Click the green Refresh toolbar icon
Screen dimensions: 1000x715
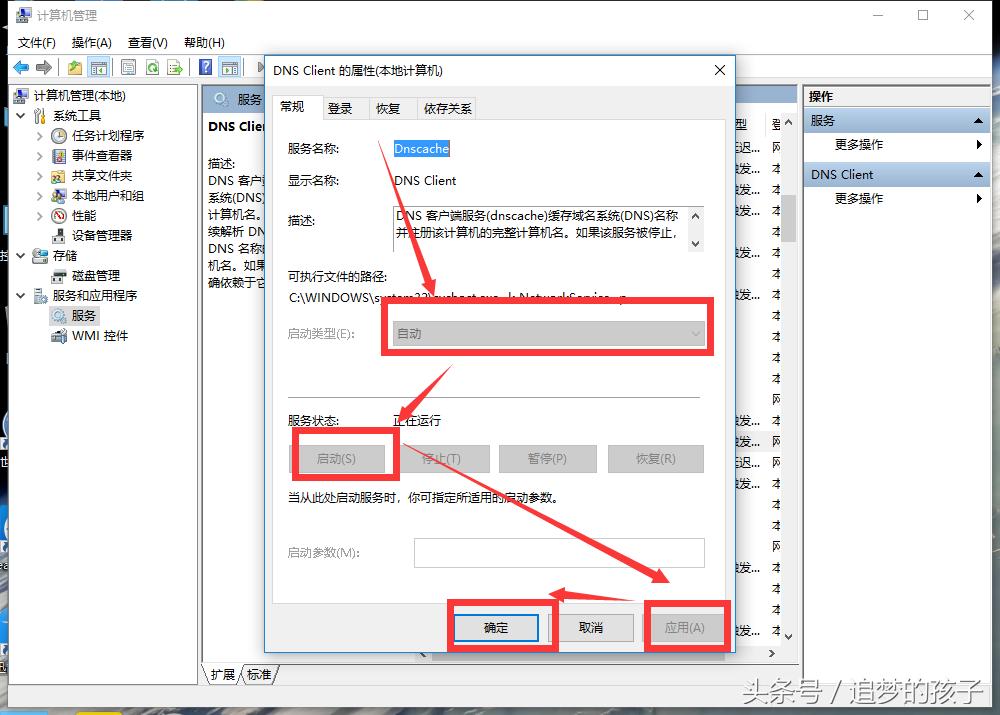point(152,67)
